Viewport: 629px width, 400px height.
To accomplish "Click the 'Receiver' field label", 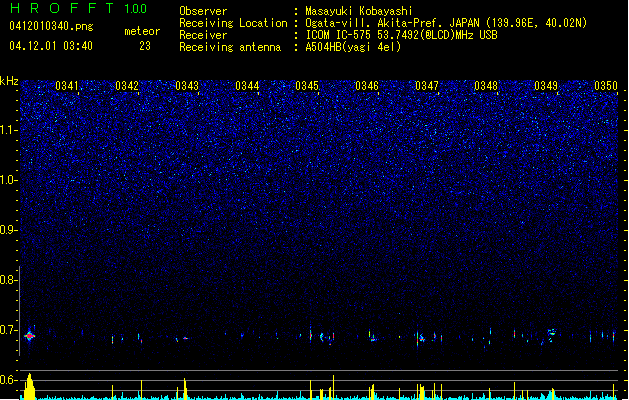I will tap(203, 35).
